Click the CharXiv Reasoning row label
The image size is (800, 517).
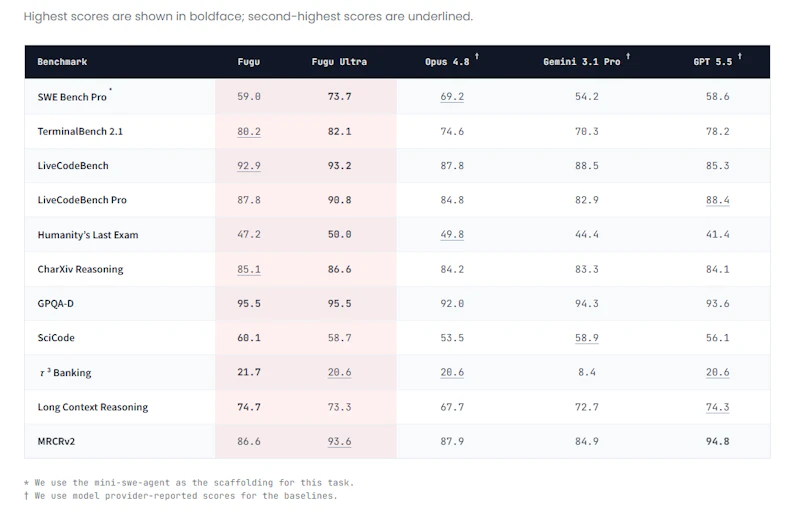pyautogui.click(x=80, y=269)
